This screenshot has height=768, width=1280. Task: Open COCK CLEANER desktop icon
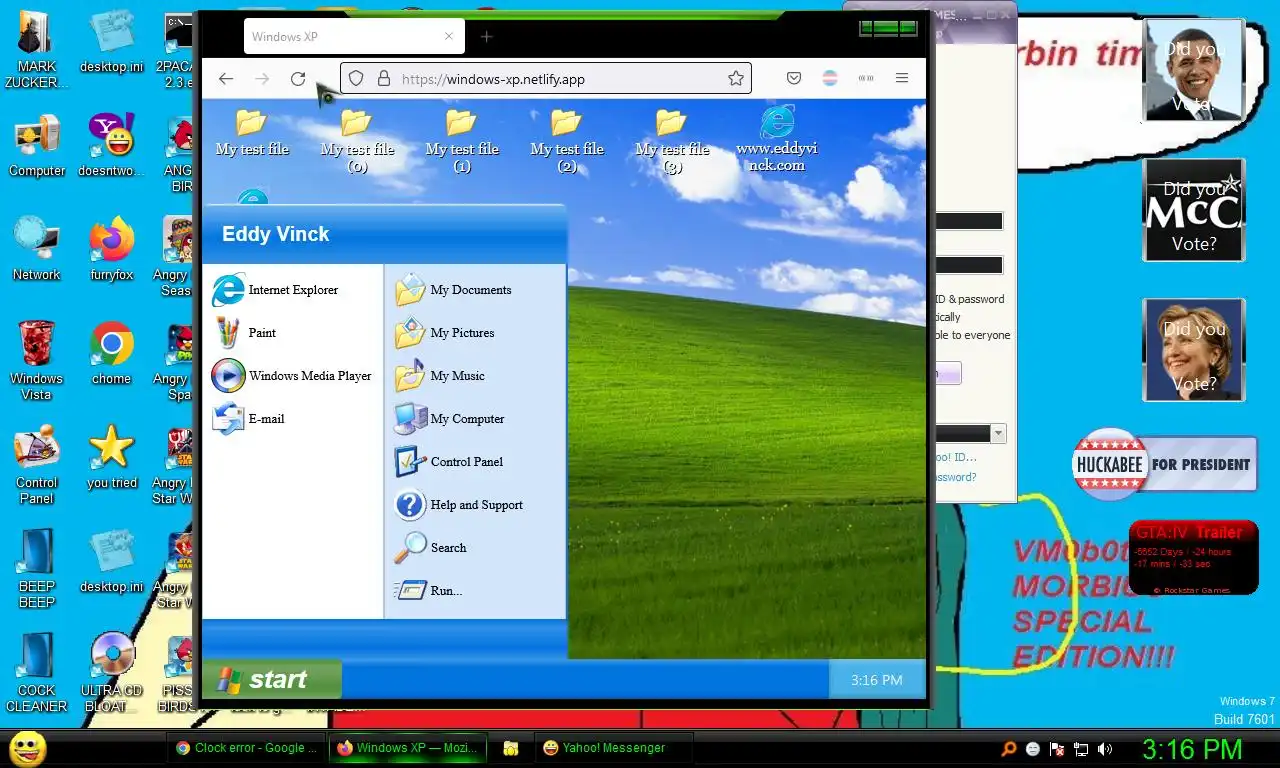coord(37,672)
